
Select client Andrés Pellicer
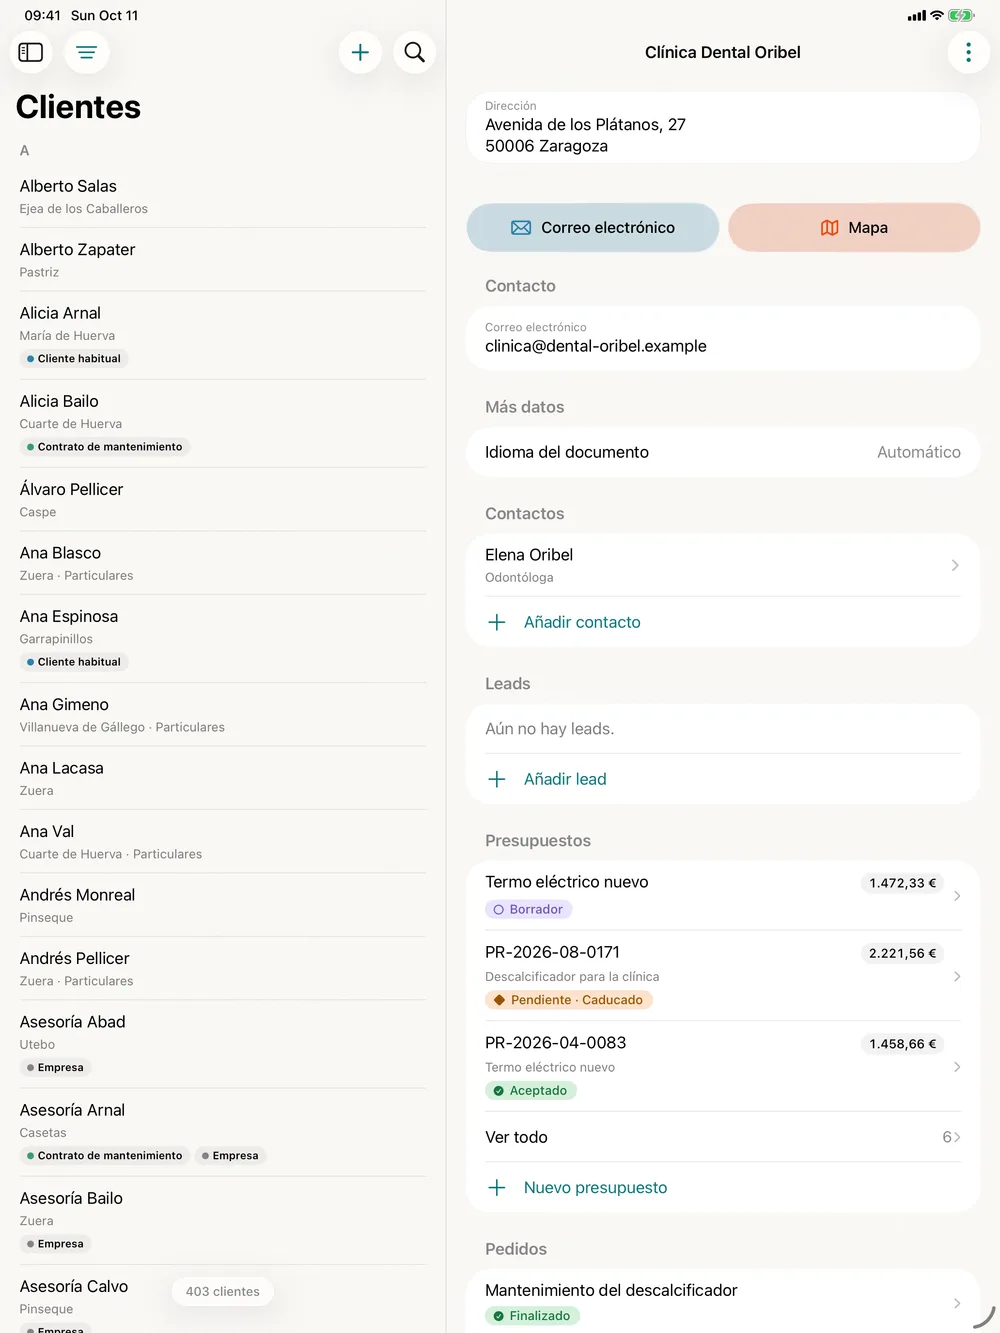(x=223, y=969)
